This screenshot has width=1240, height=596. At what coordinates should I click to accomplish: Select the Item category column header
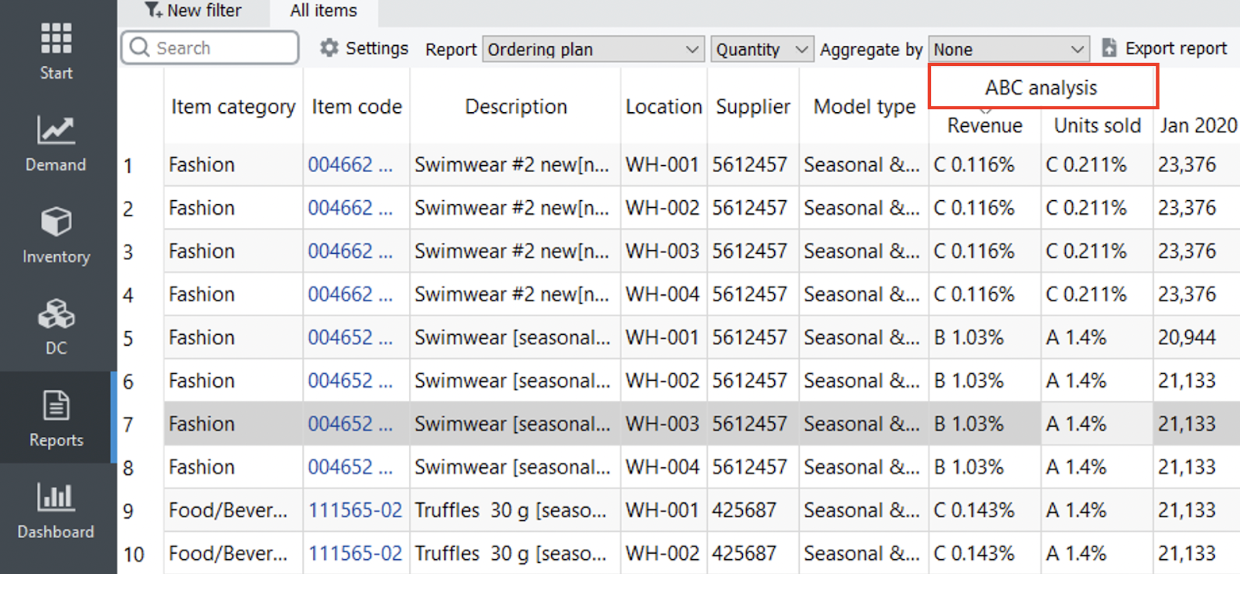pyautogui.click(x=233, y=107)
